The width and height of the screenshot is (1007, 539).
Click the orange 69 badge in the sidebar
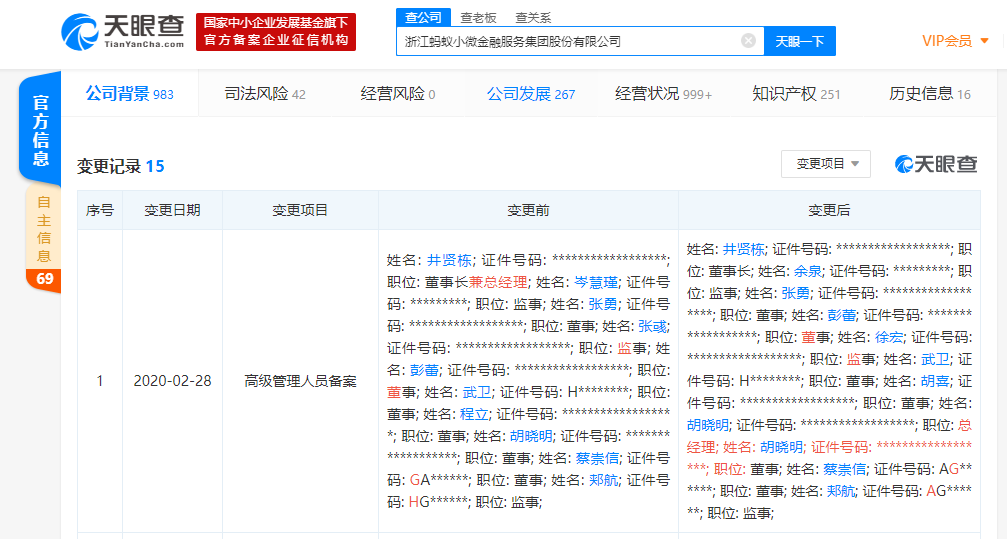tap(44, 279)
